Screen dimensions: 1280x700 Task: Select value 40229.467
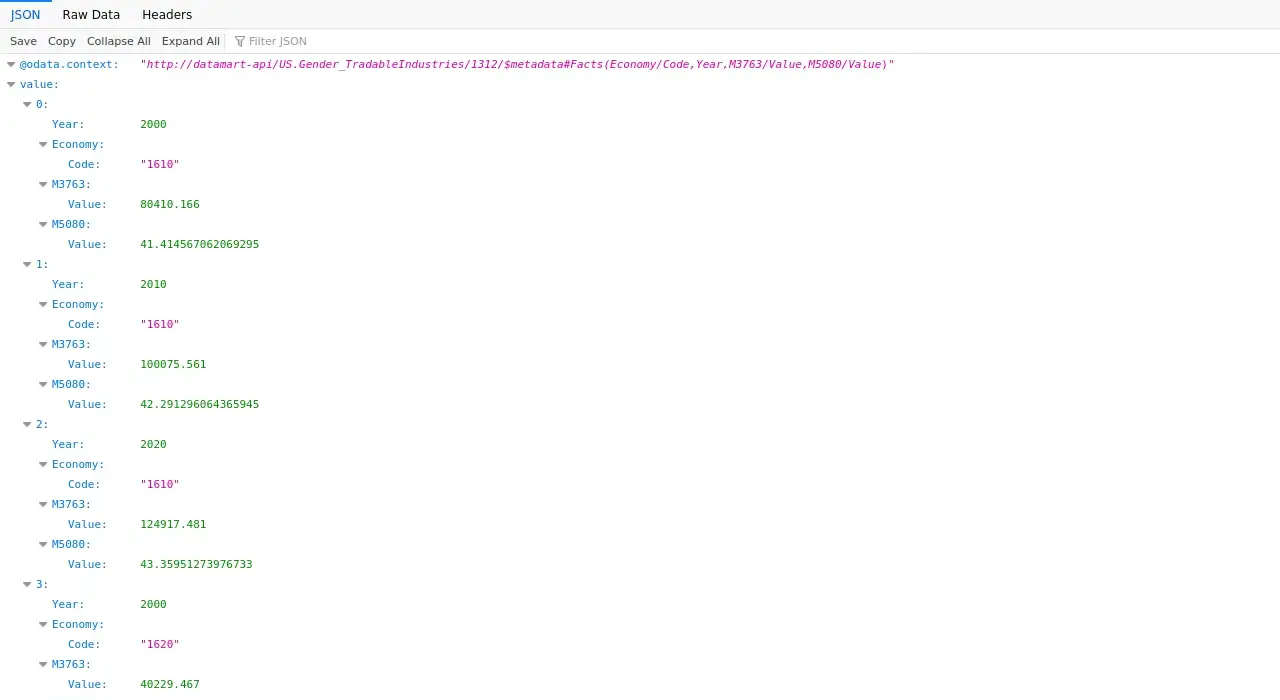pos(170,684)
